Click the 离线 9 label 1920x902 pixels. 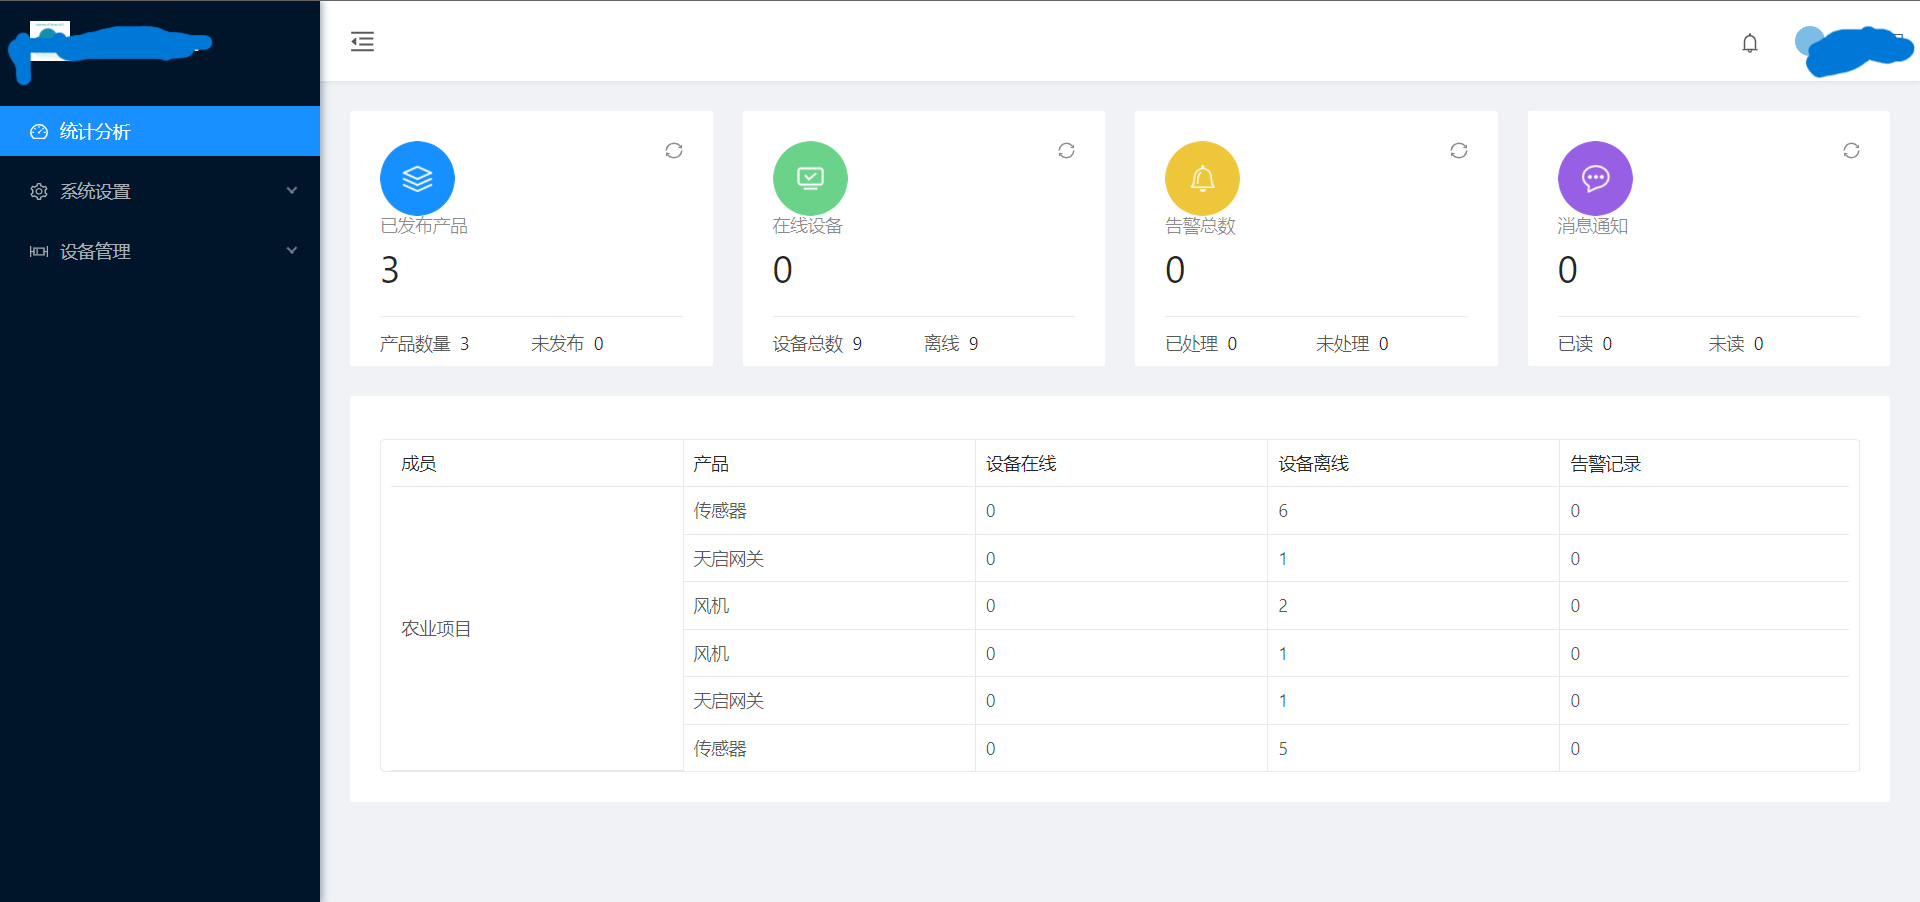pos(951,344)
